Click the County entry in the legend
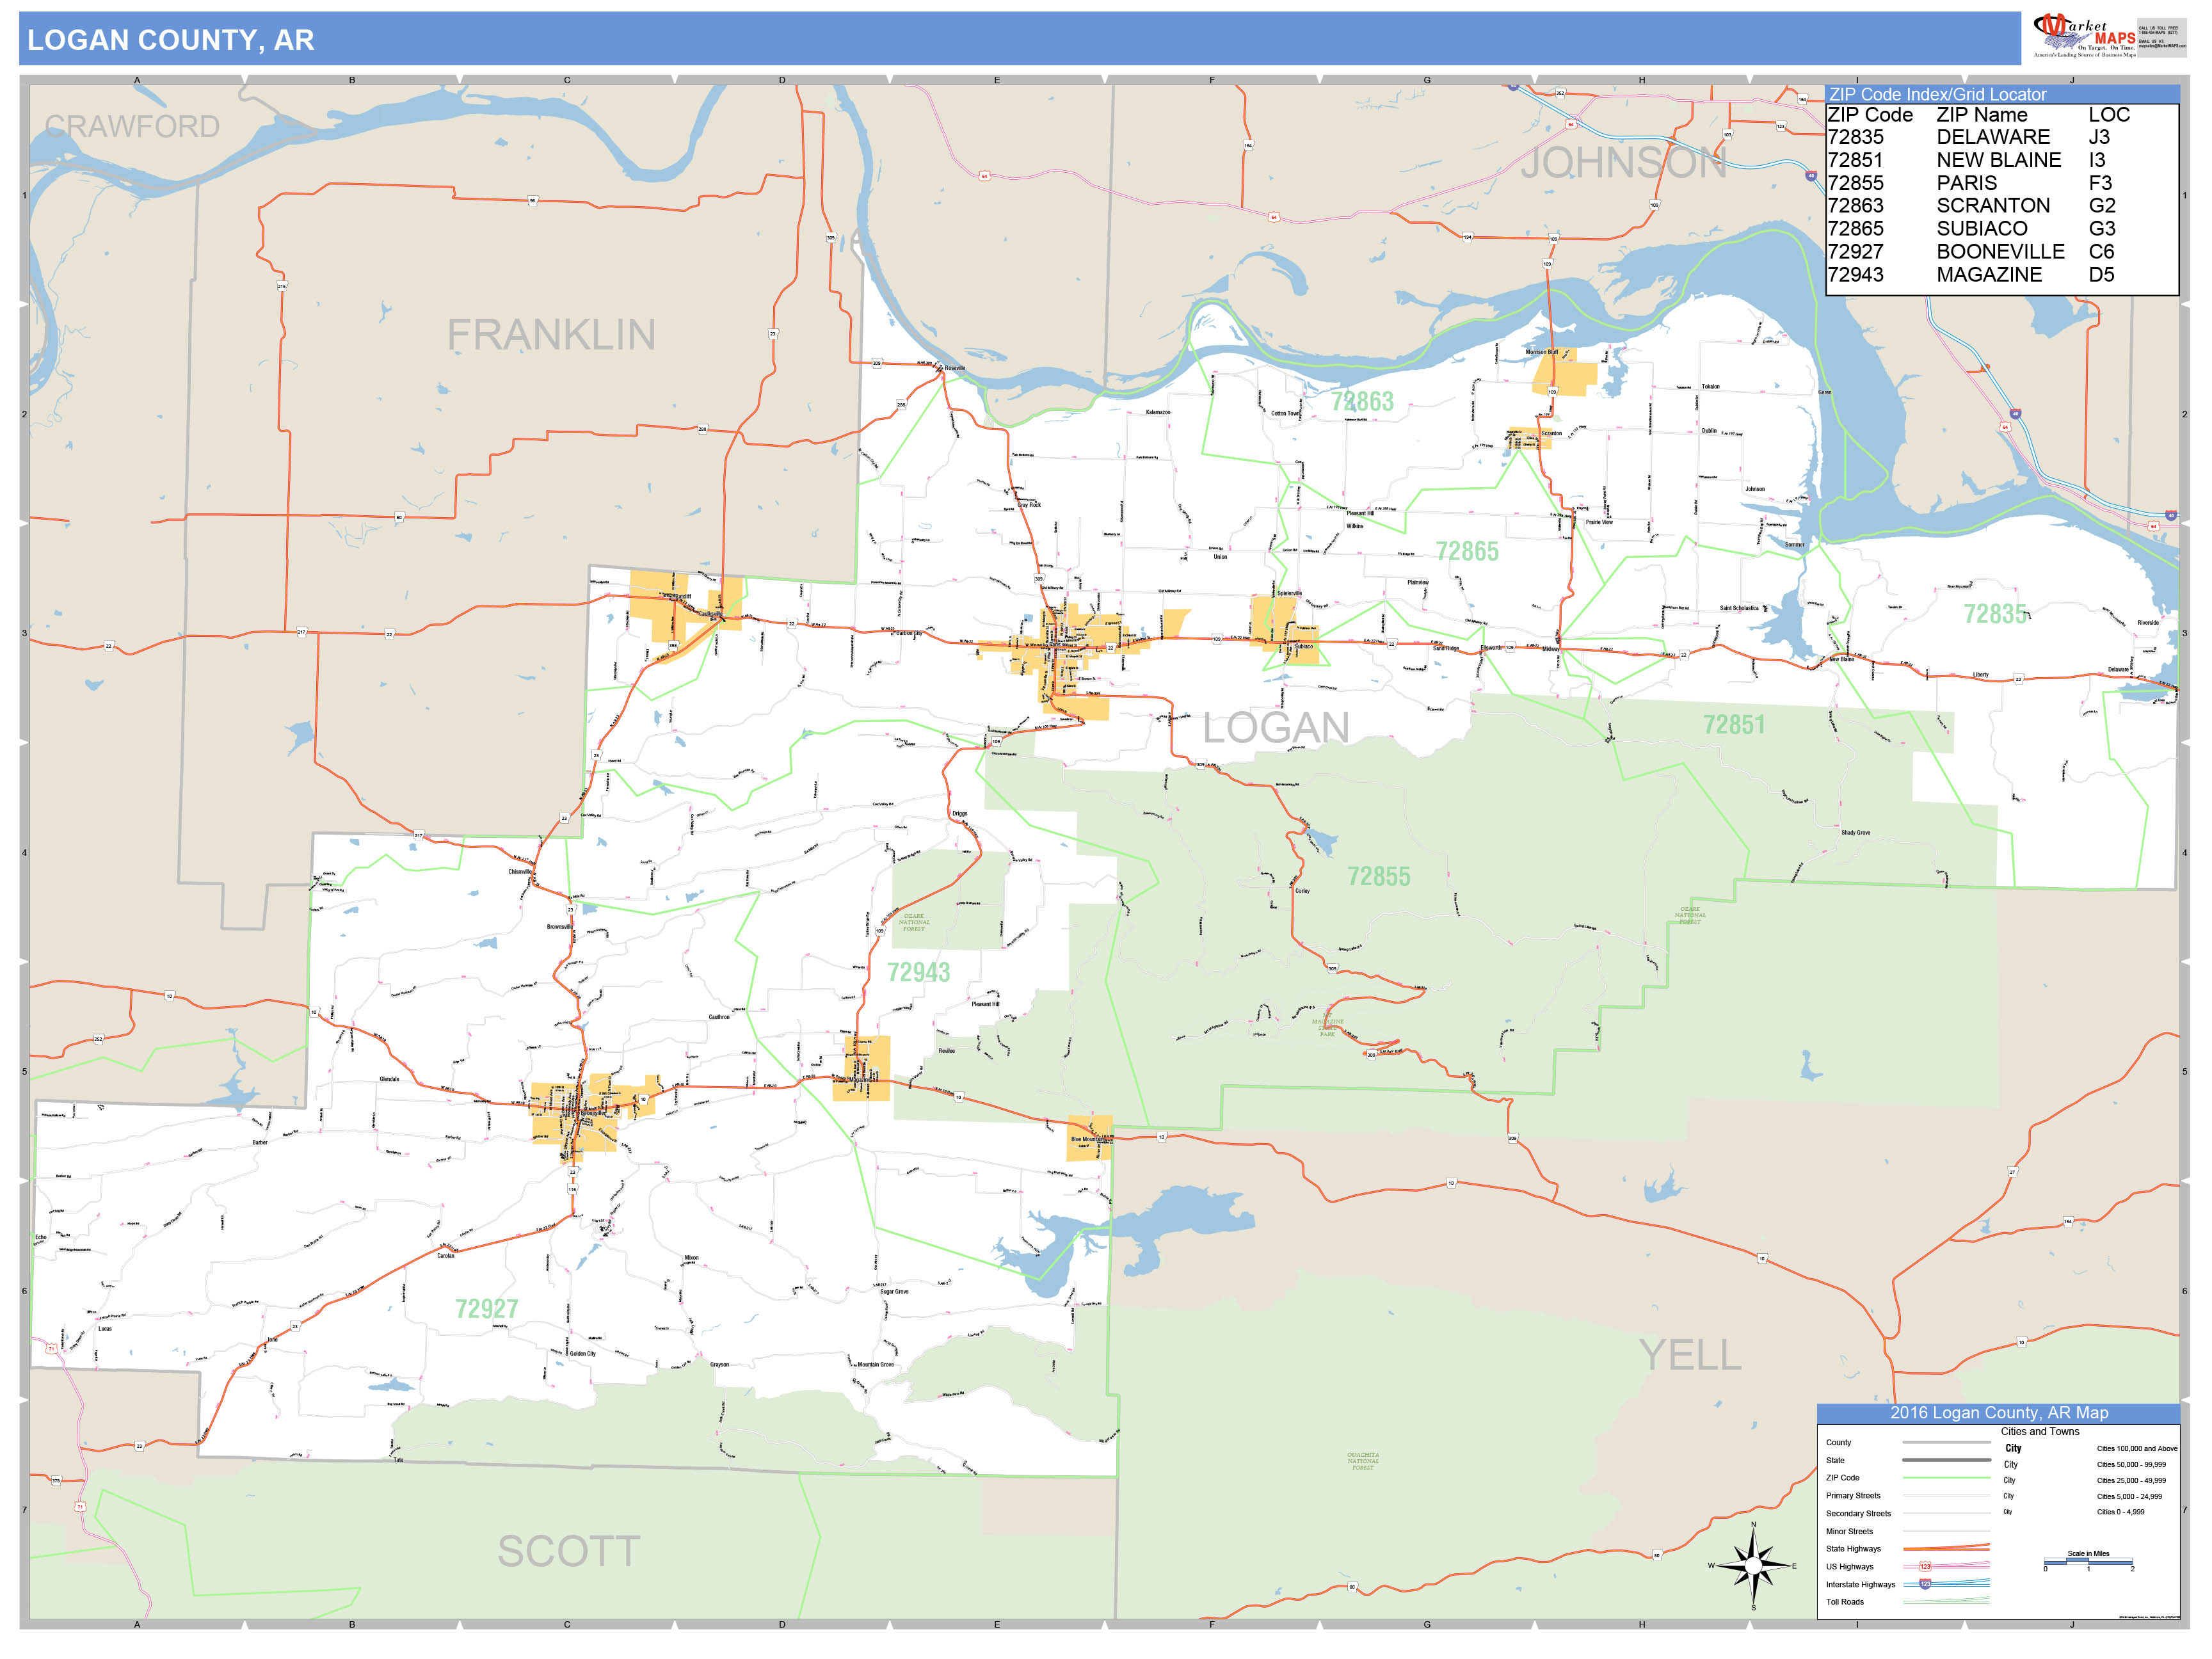This screenshot has width=2212, height=1659. pos(1838,1442)
